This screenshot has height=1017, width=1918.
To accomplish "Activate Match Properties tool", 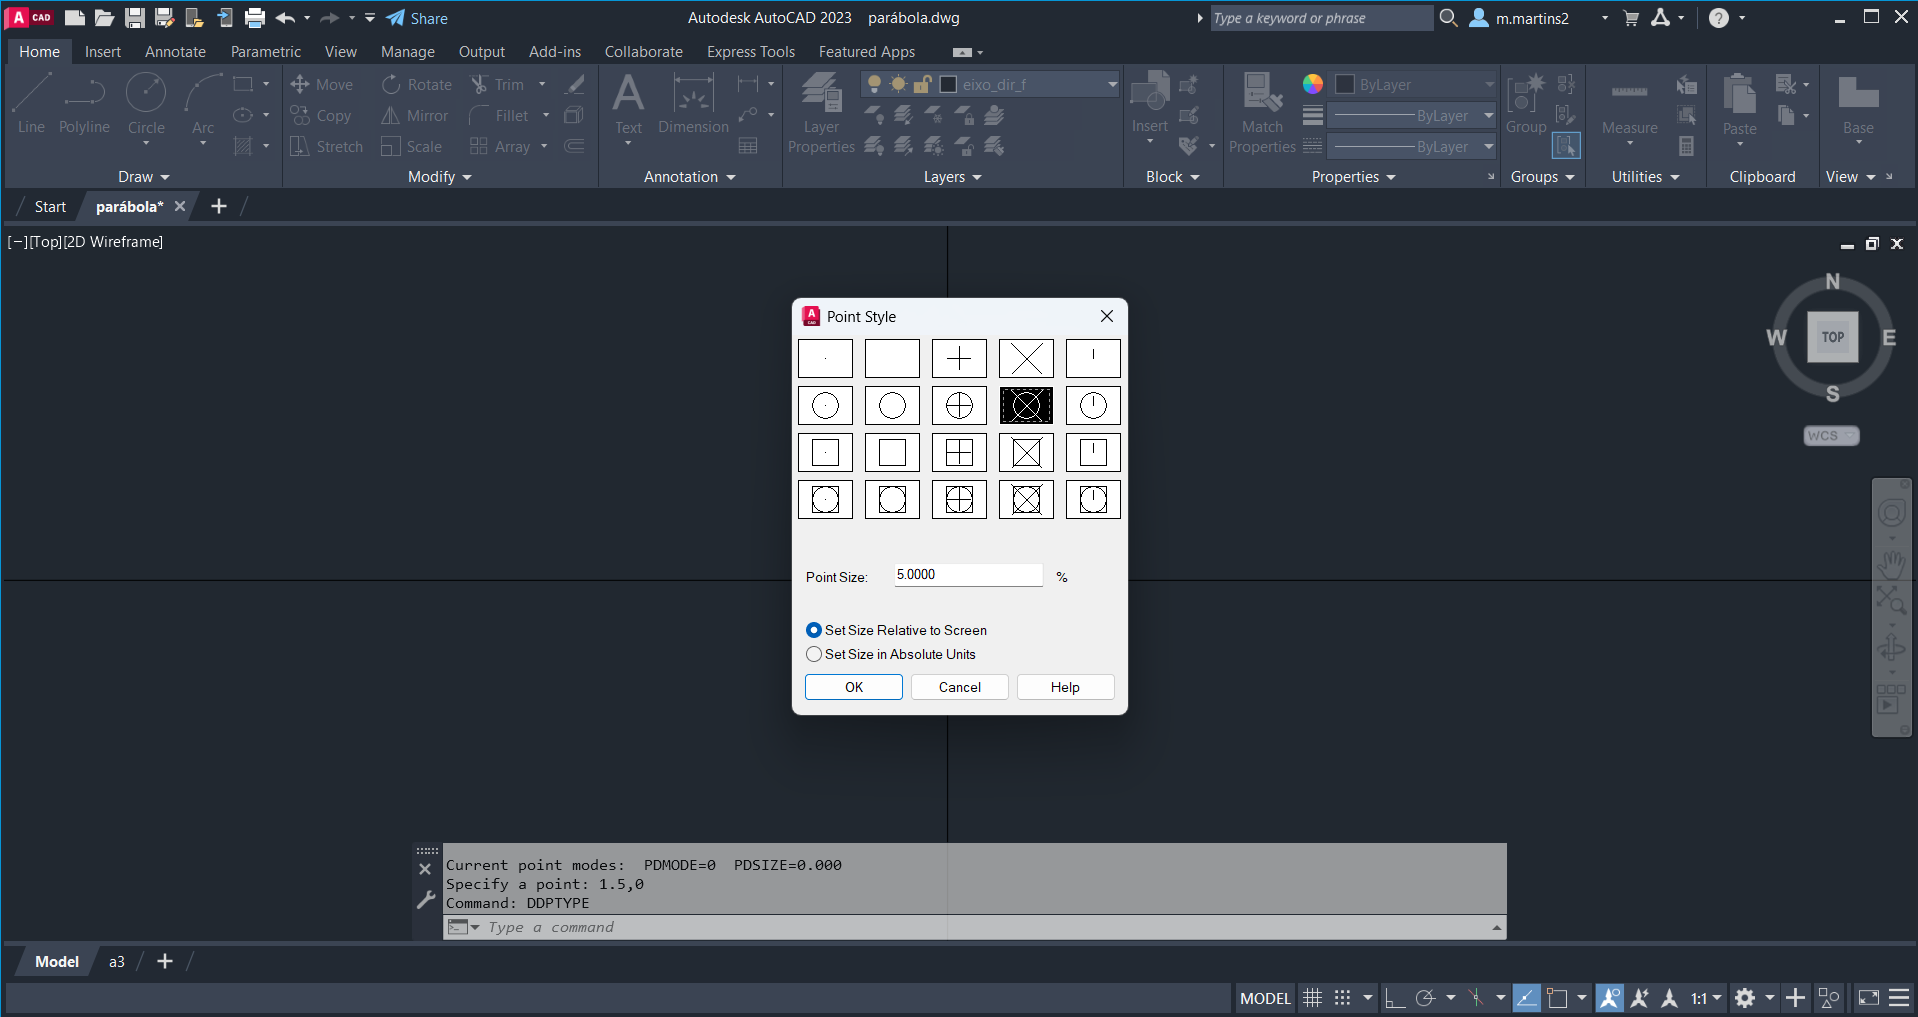I will pos(1262,113).
